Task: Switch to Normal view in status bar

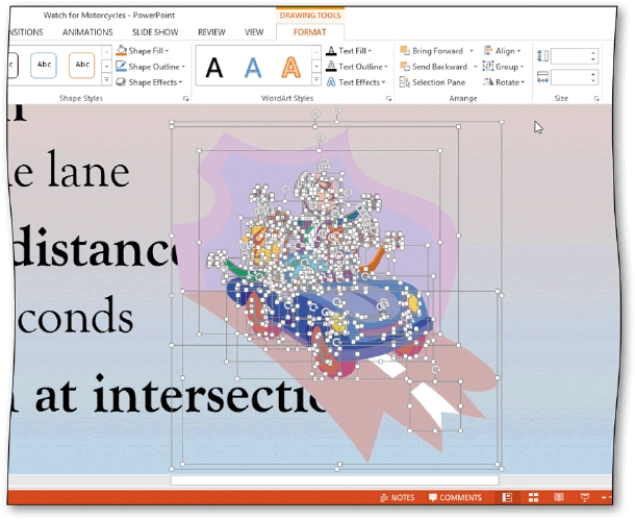Action: tap(507, 497)
